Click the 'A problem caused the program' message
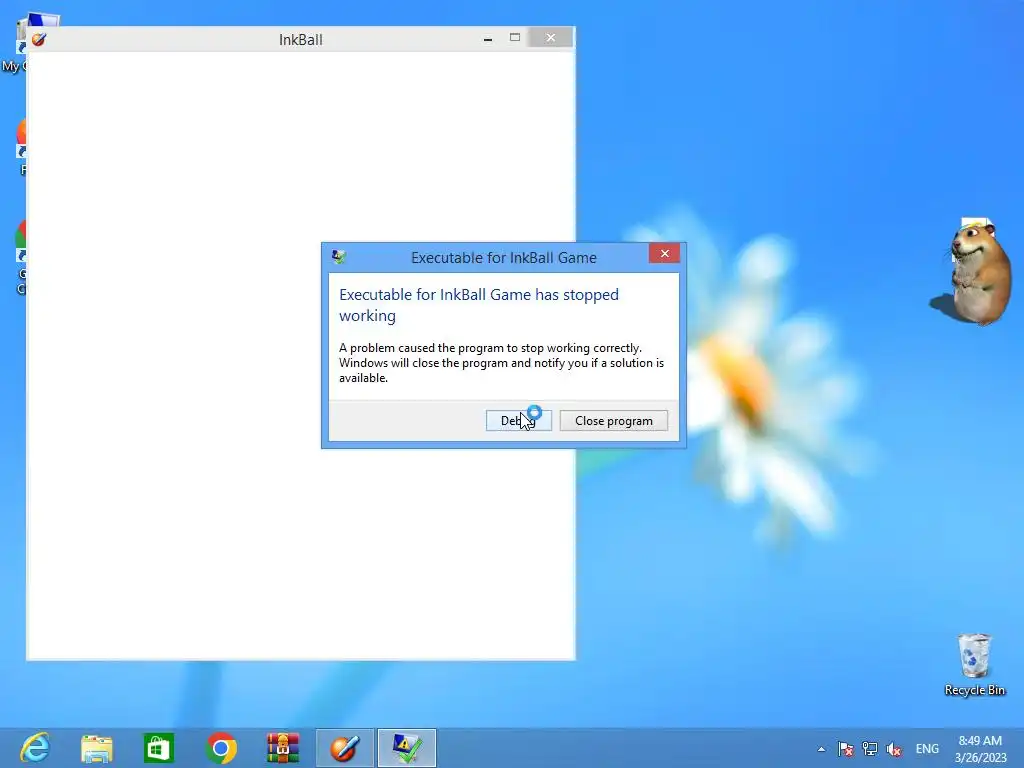Viewport: 1024px width, 768px height. point(502,362)
